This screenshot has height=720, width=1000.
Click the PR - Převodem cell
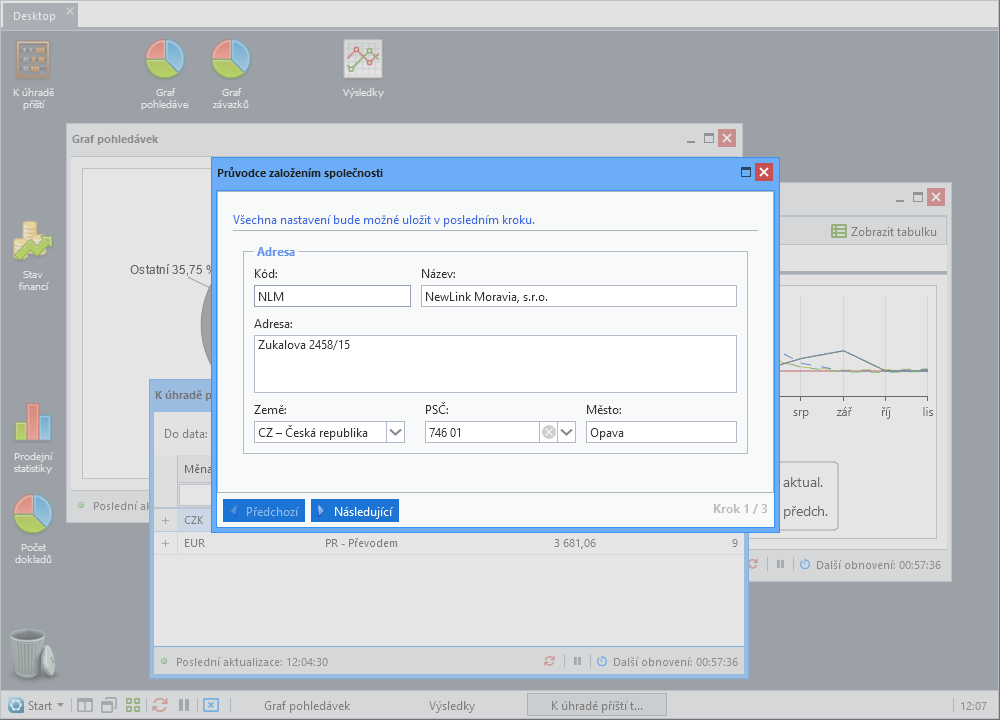361,543
